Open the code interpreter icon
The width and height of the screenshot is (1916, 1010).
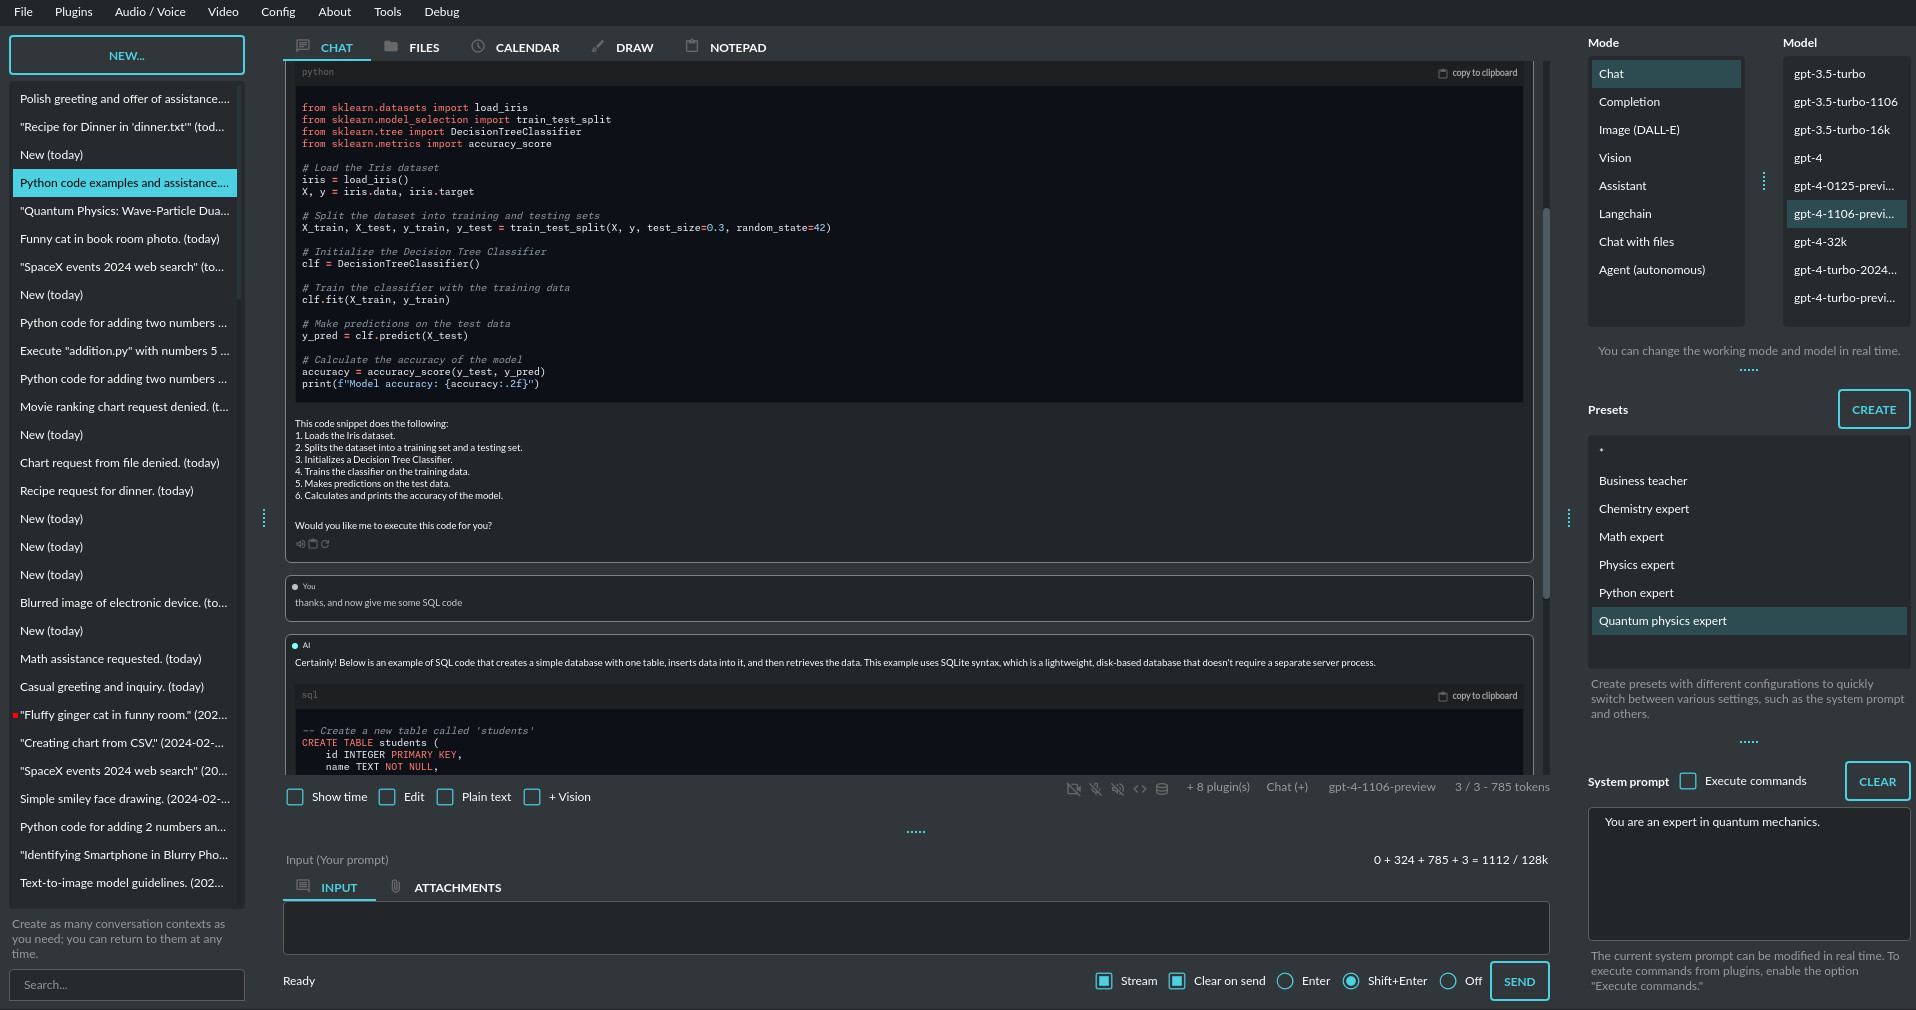tap(1140, 789)
